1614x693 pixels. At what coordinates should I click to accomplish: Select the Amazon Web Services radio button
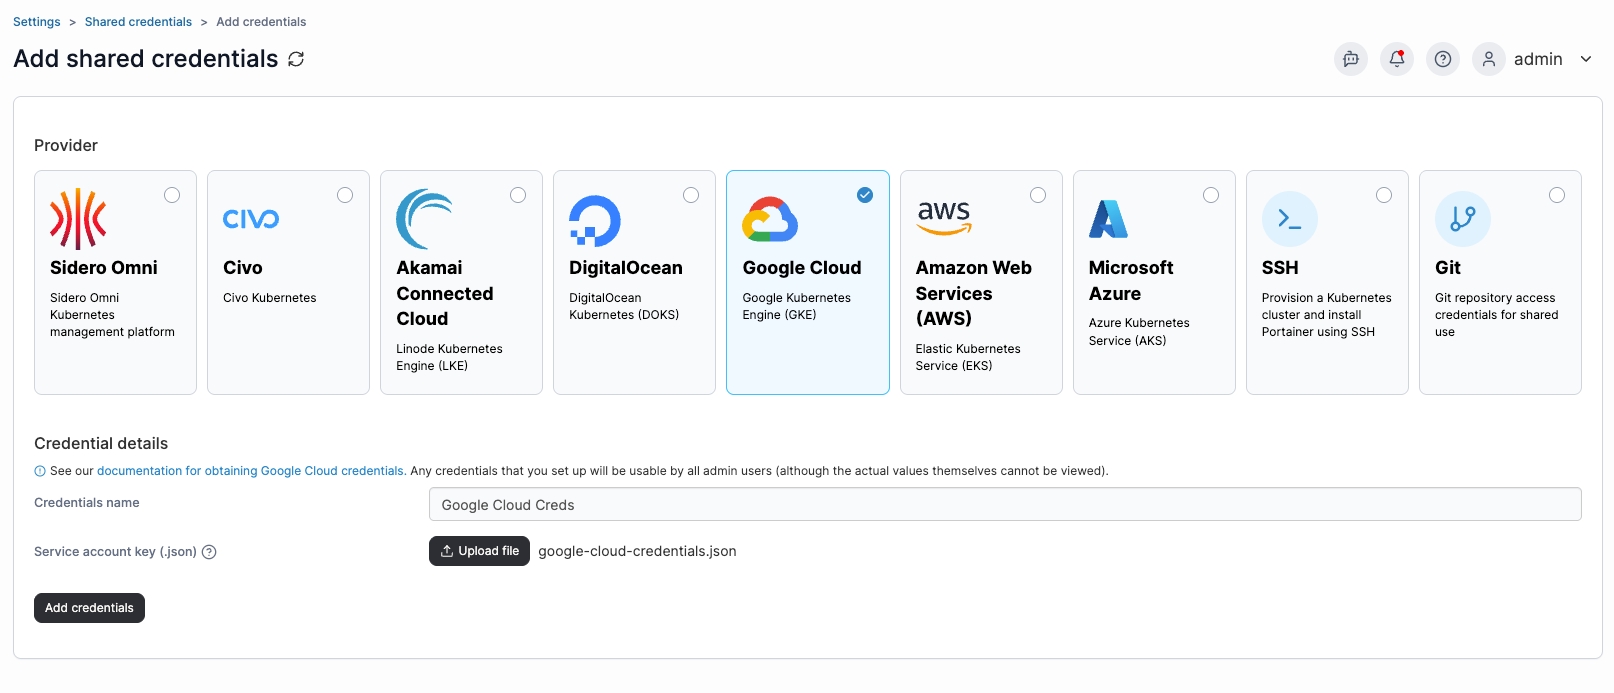[x=1038, y=195]
